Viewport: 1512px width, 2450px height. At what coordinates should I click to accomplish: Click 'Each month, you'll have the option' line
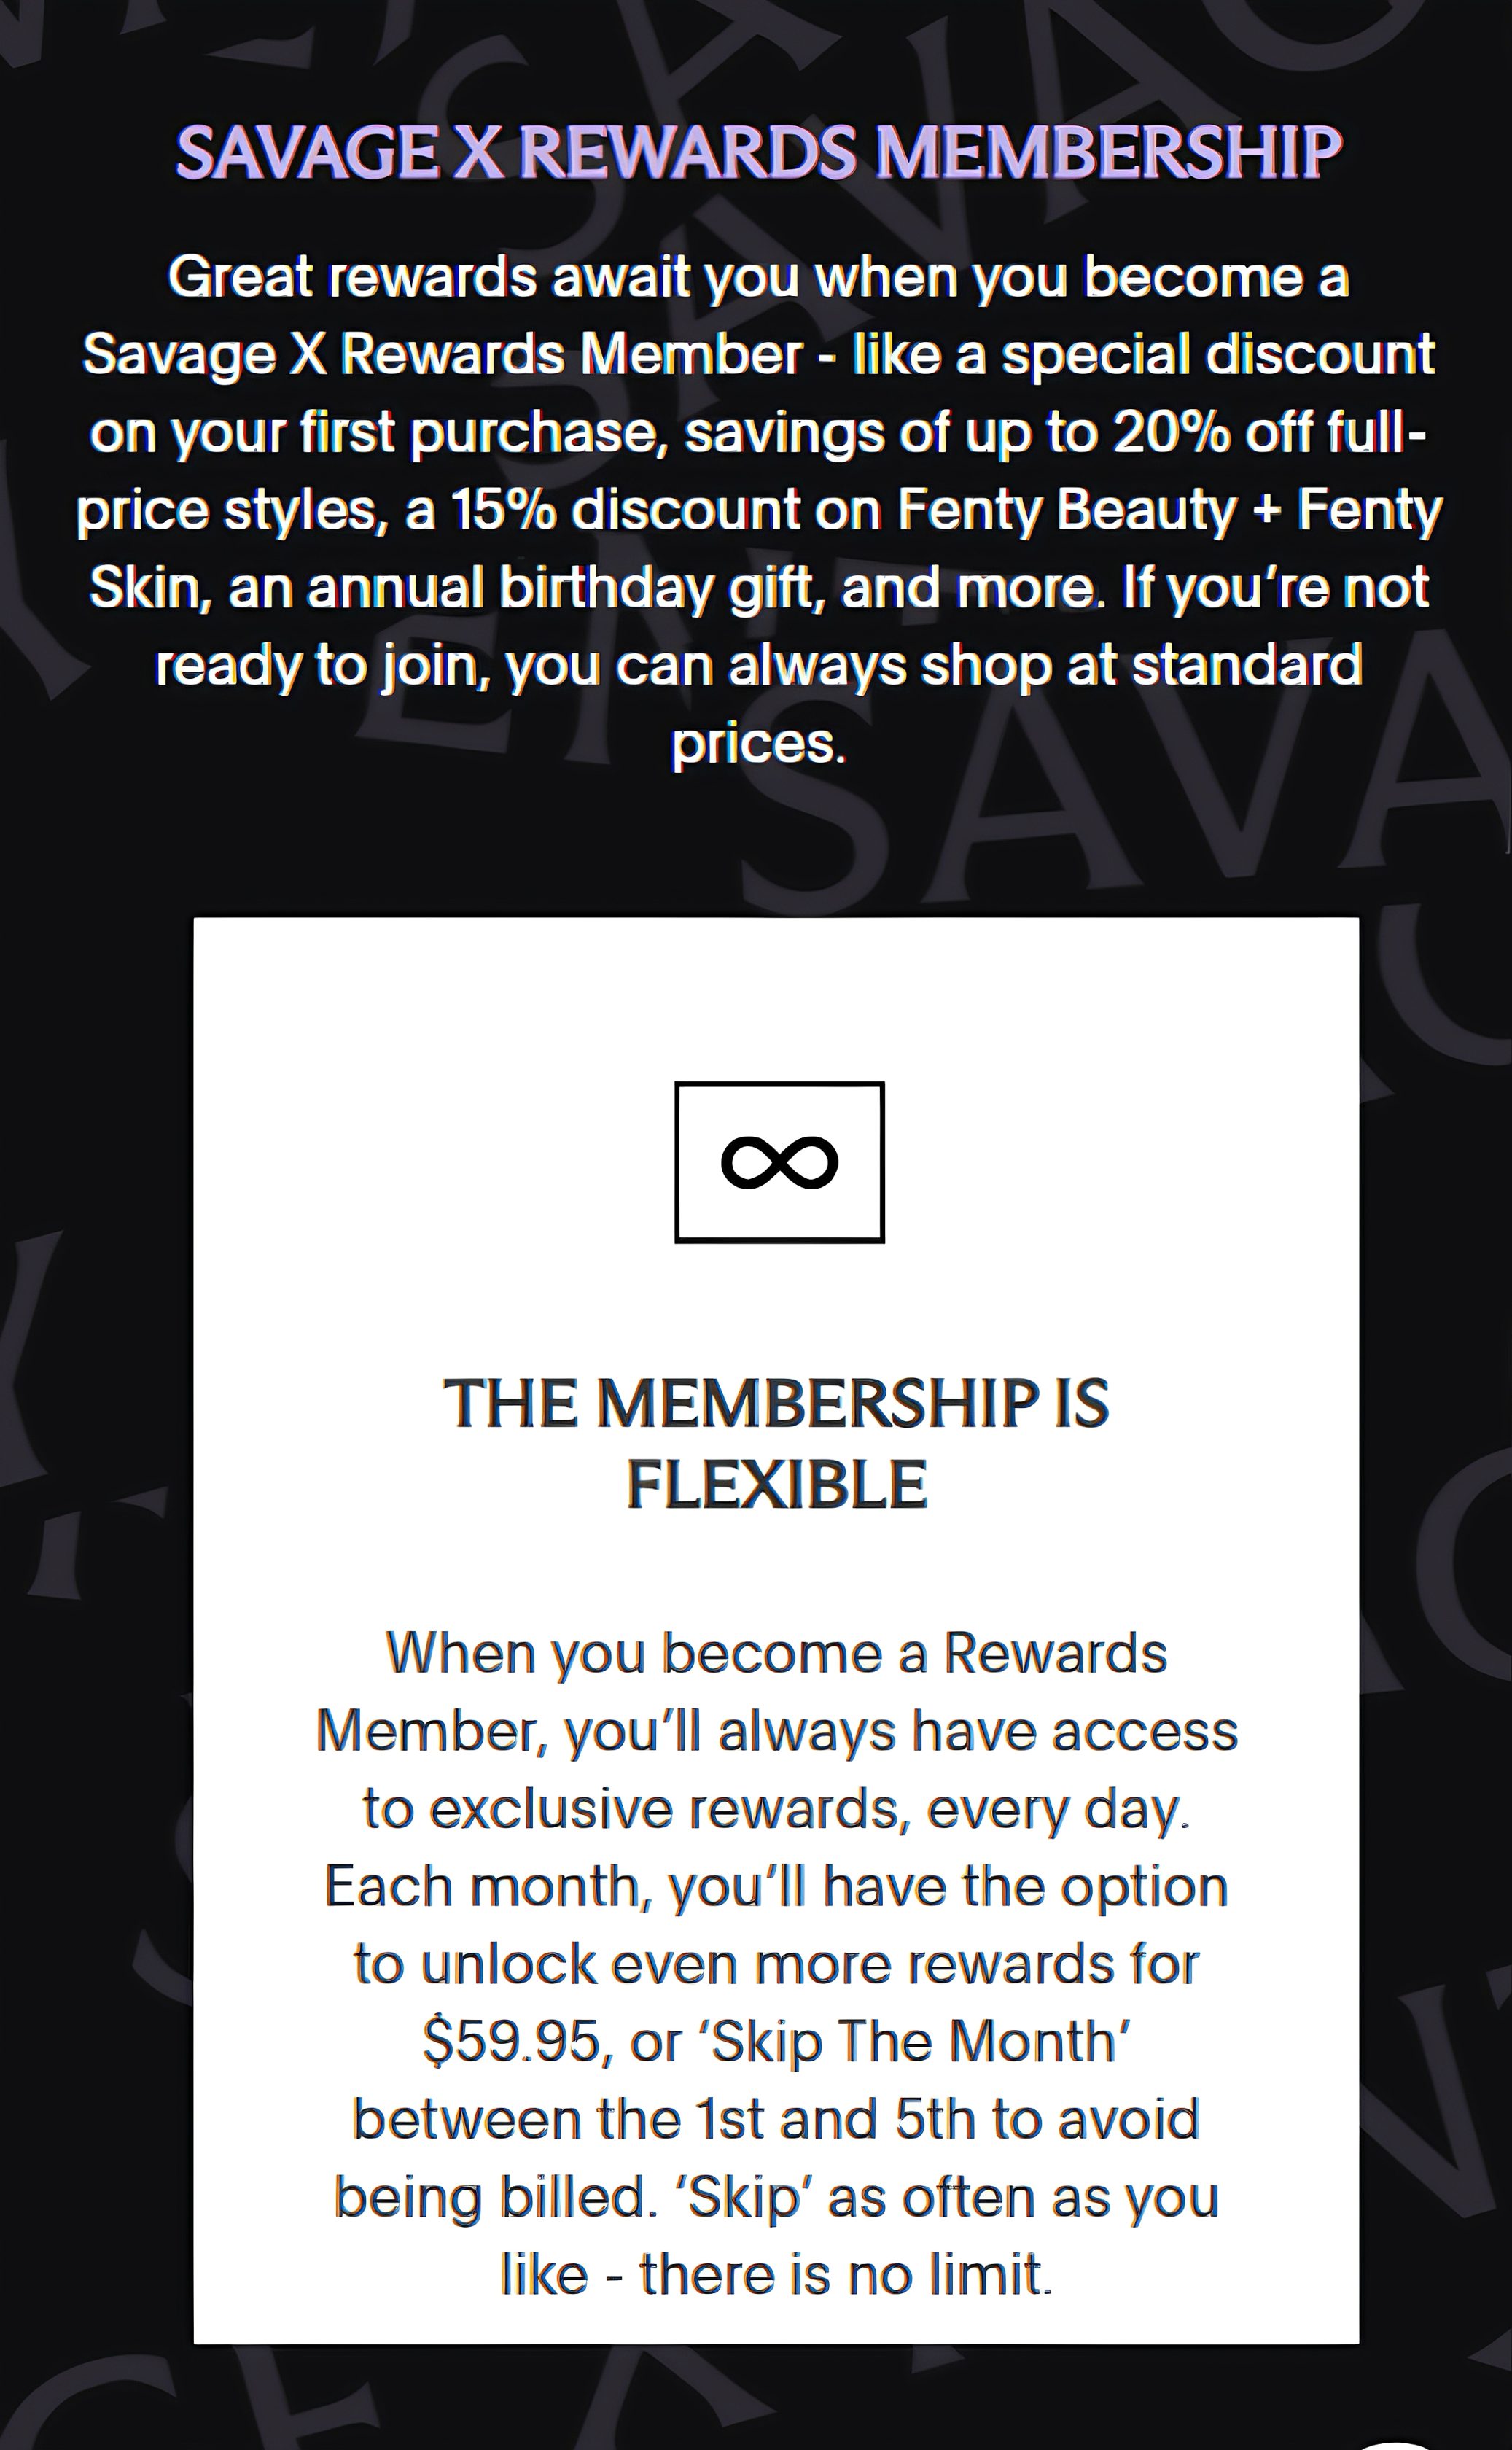click(776, 1886)
